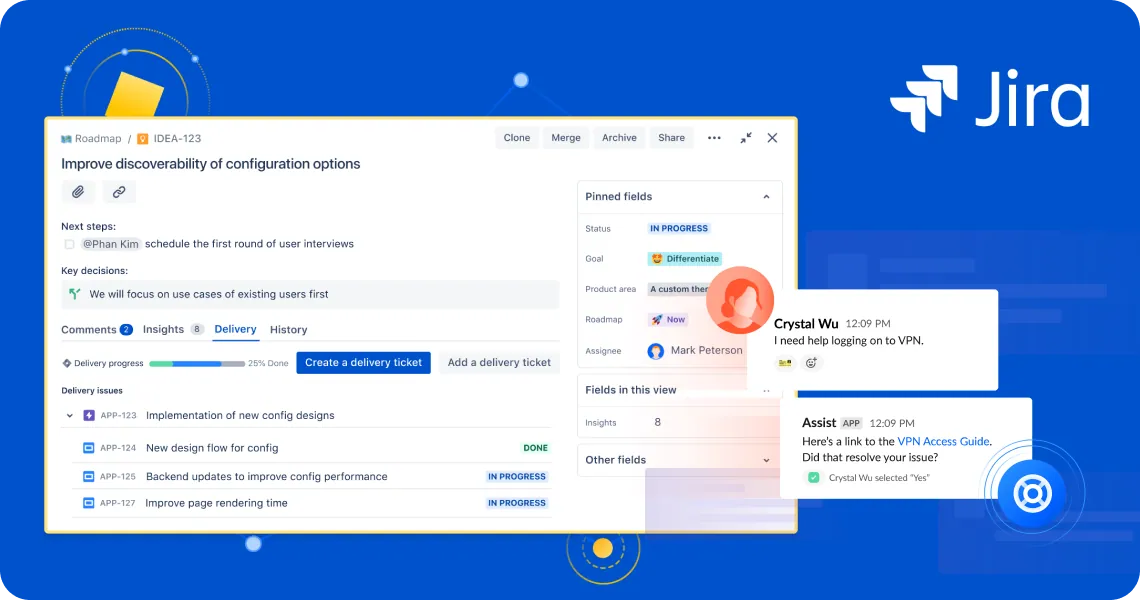Switch to the Insights tab
Image resolution: width=1140 pixels, height=600 pixels.
(173, 329)
